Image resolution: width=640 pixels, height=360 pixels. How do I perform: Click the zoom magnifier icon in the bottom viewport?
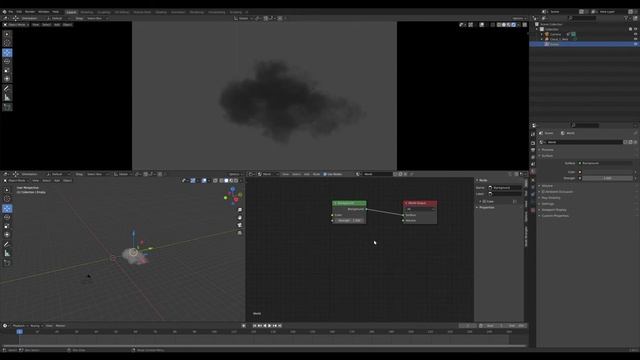click(x=240, y=210)
